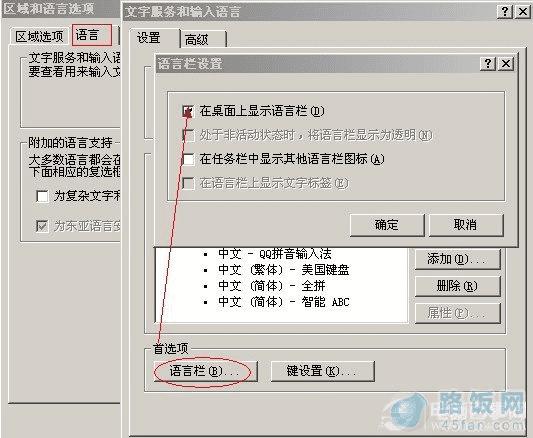The image size is (533, 438).
Task: Click help icon of 文字服务和输入语言 window
Action: (x=505, y=12)
